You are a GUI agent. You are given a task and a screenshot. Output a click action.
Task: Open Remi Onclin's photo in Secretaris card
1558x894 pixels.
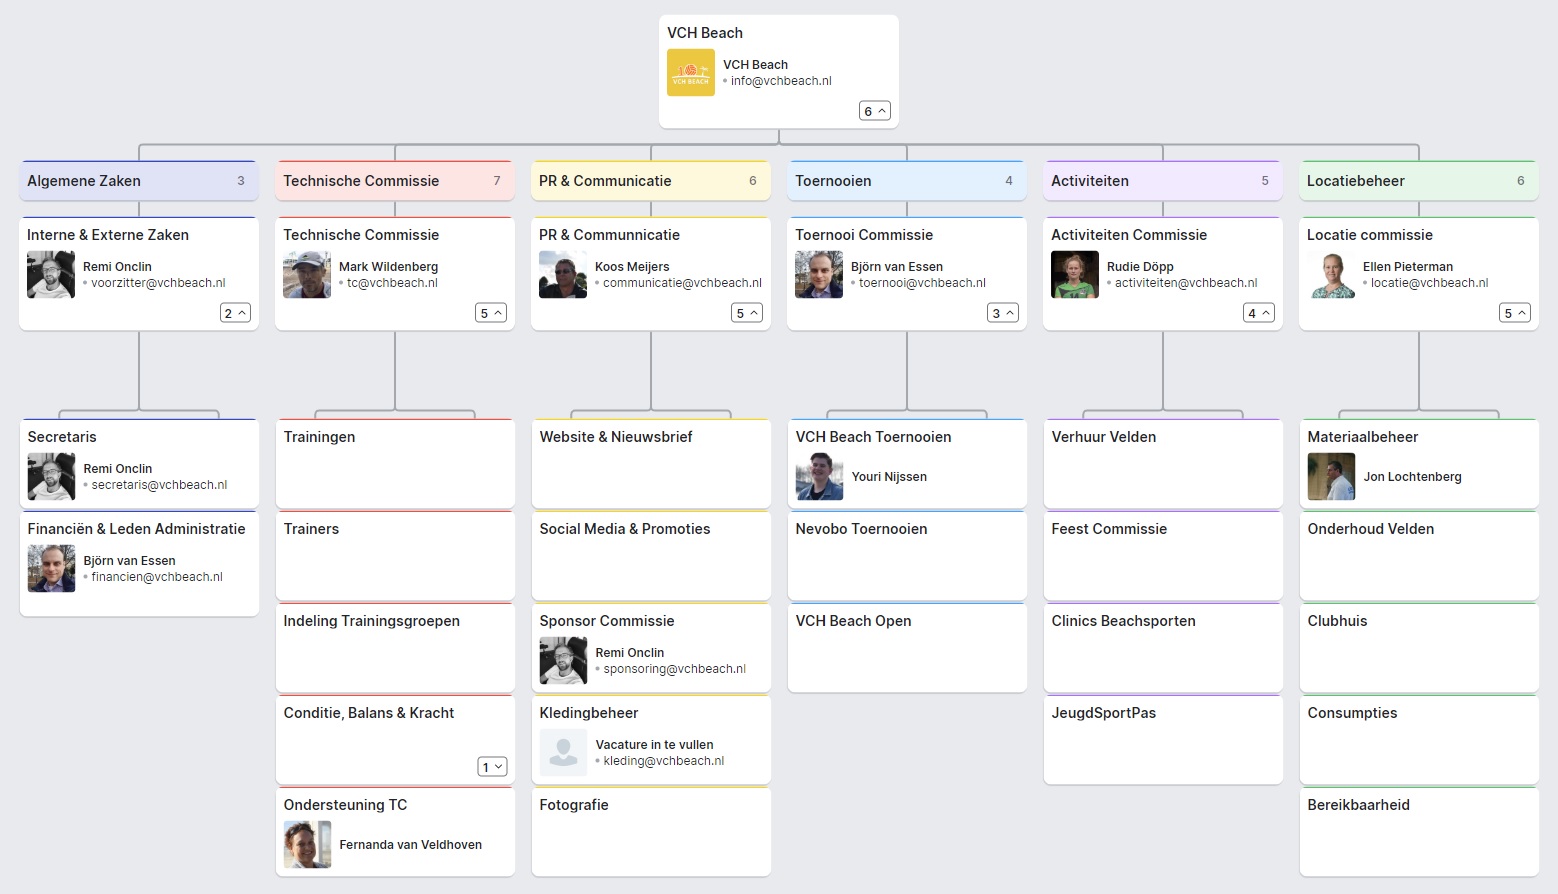point(51,477)
